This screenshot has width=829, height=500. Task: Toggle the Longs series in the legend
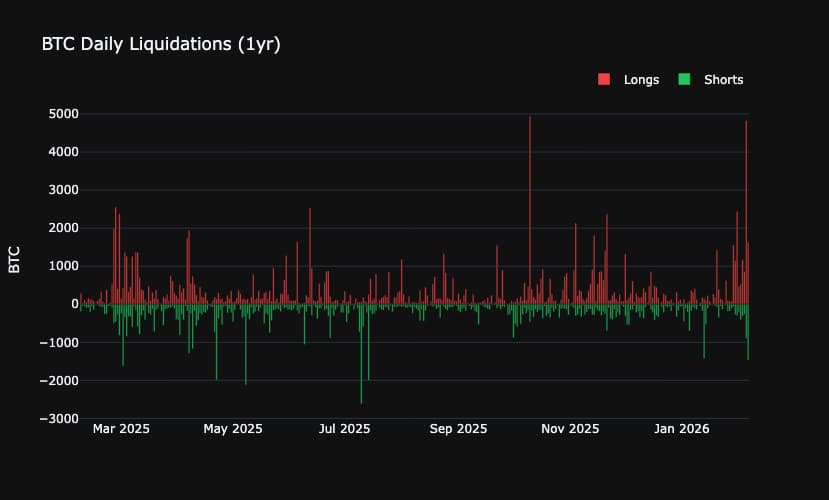pyautogui.click(x=640, y=80)
